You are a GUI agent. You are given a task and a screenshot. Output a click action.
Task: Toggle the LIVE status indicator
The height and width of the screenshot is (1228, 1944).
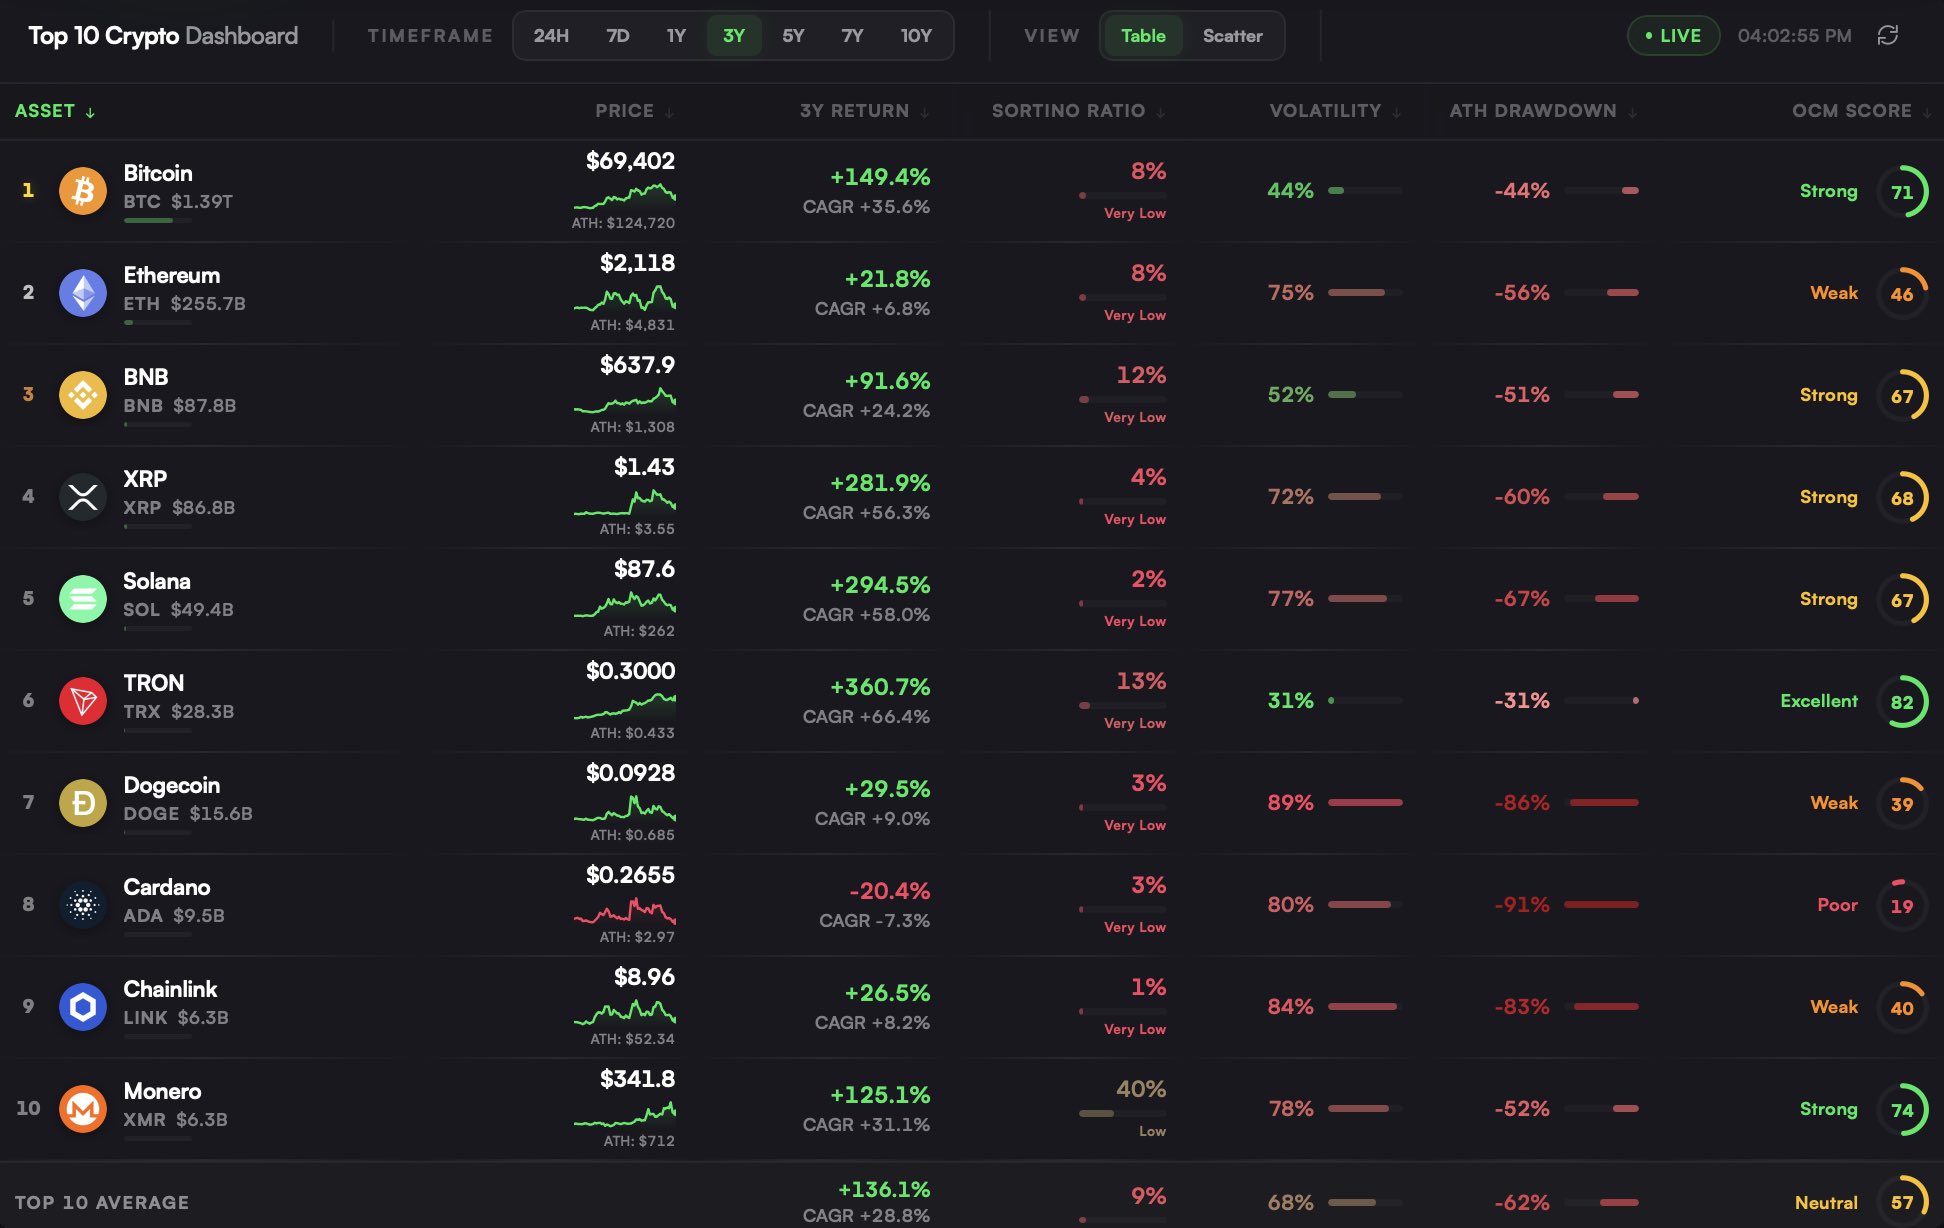[1672, 36]
